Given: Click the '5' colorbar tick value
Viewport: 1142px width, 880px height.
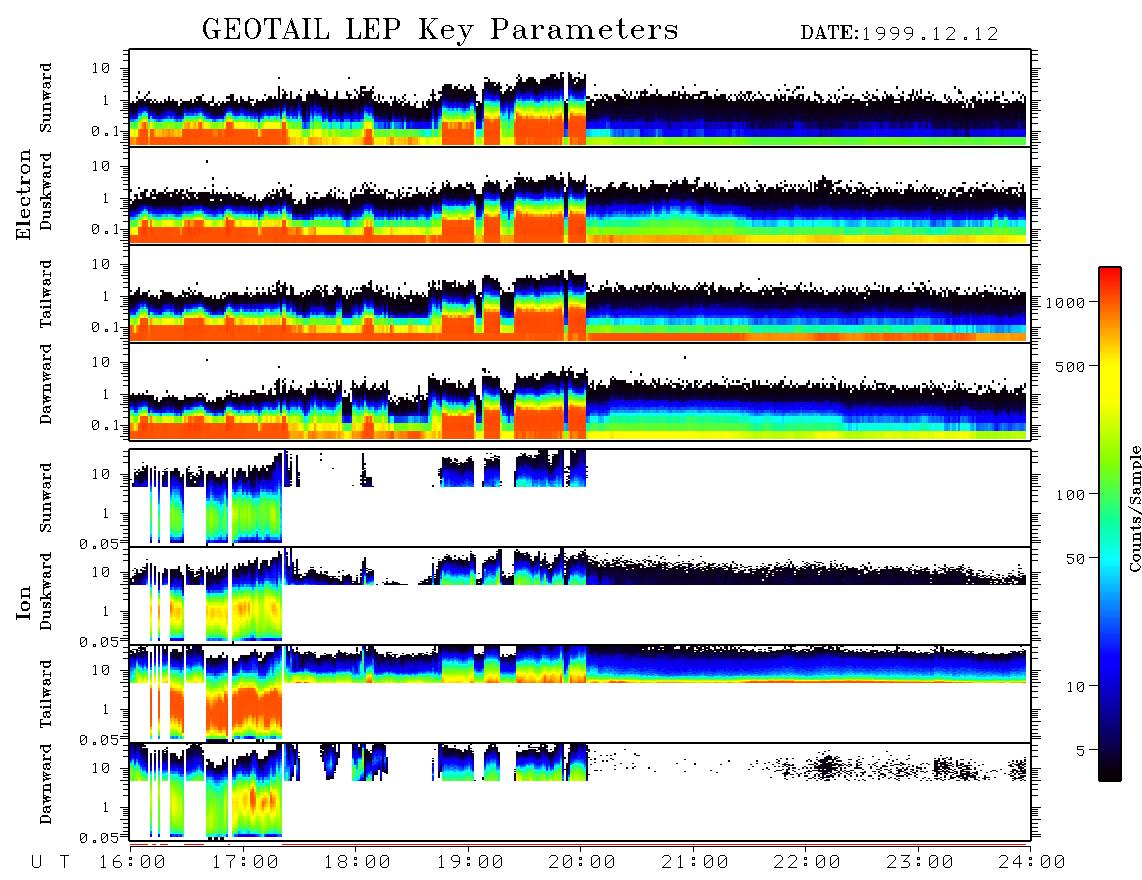Looking at the screenshot, I should click(1080, 750).
